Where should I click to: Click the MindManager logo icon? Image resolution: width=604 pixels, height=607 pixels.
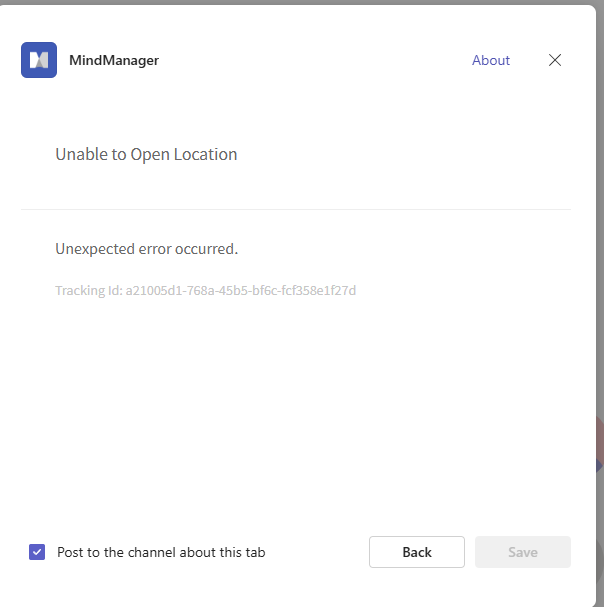[x=39, y=60]
